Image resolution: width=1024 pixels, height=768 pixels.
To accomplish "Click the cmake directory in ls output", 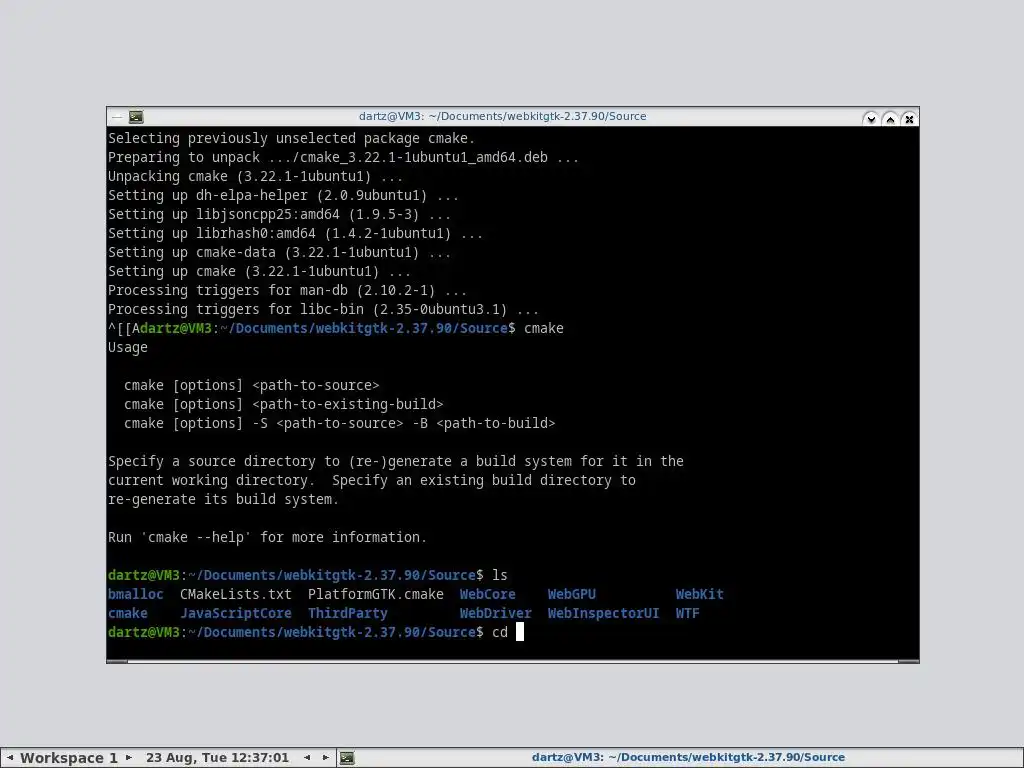I will pos(128,613).
